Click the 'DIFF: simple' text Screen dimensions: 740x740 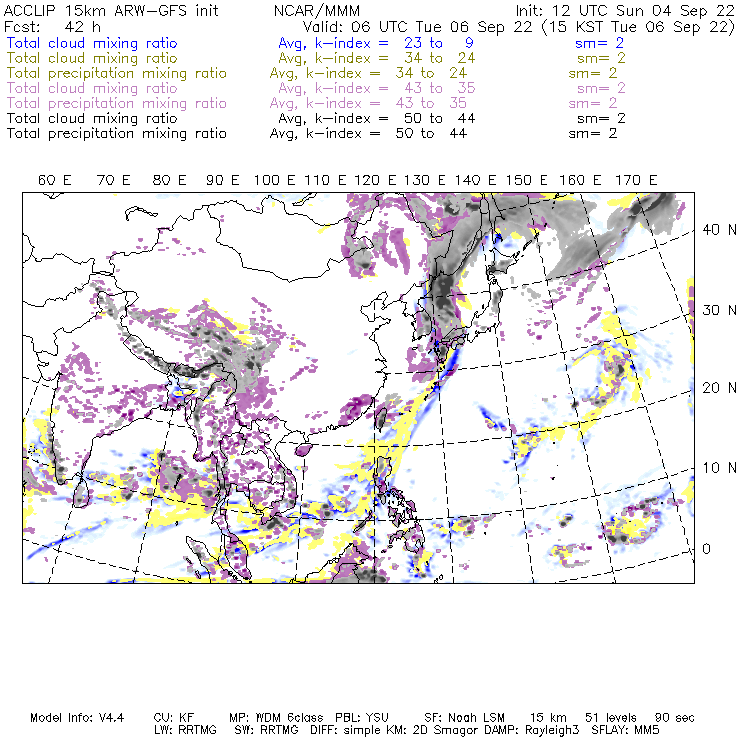pyautogui.click(x=346, y=731)
